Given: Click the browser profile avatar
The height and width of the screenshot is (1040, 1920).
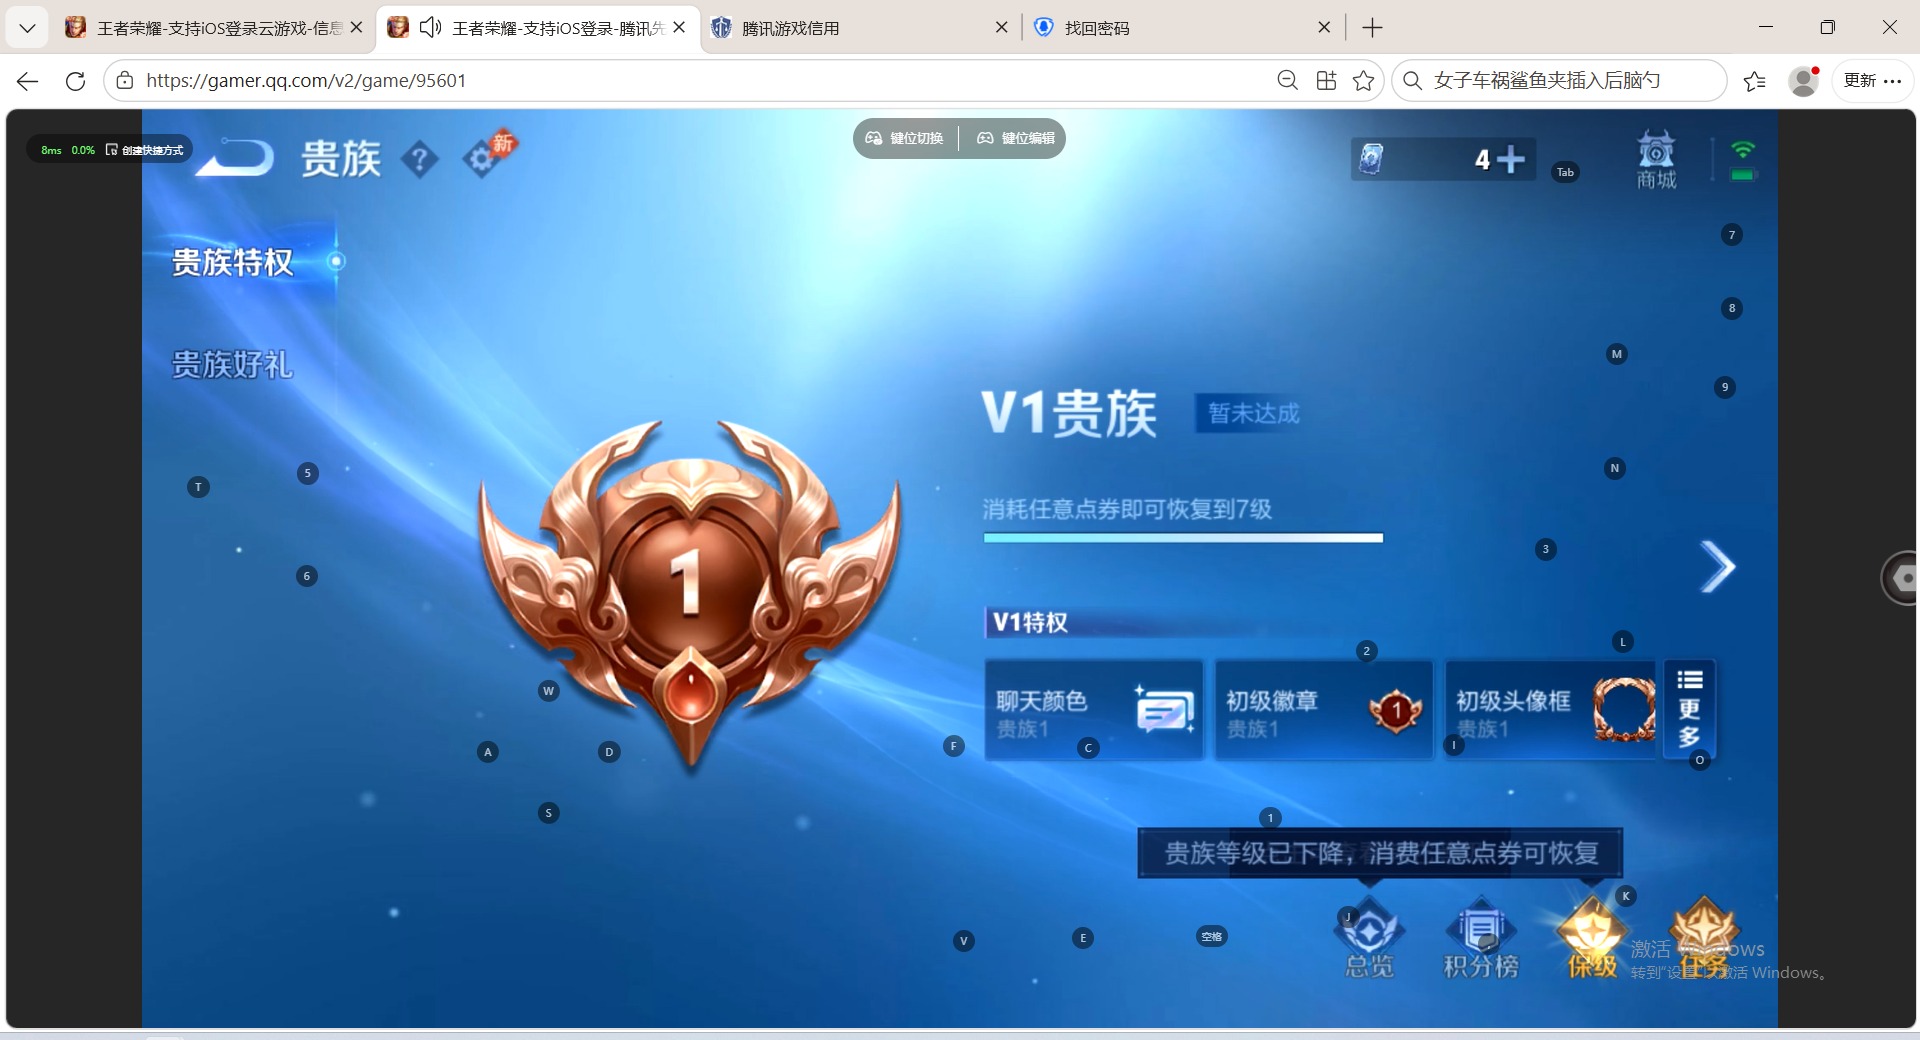Looking at the screenshot, I should click(1803, 81).
